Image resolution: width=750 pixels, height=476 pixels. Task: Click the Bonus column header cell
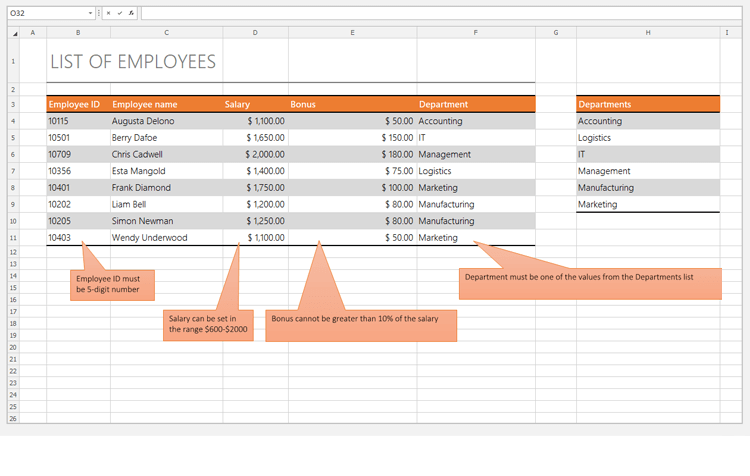click(351, 104)
